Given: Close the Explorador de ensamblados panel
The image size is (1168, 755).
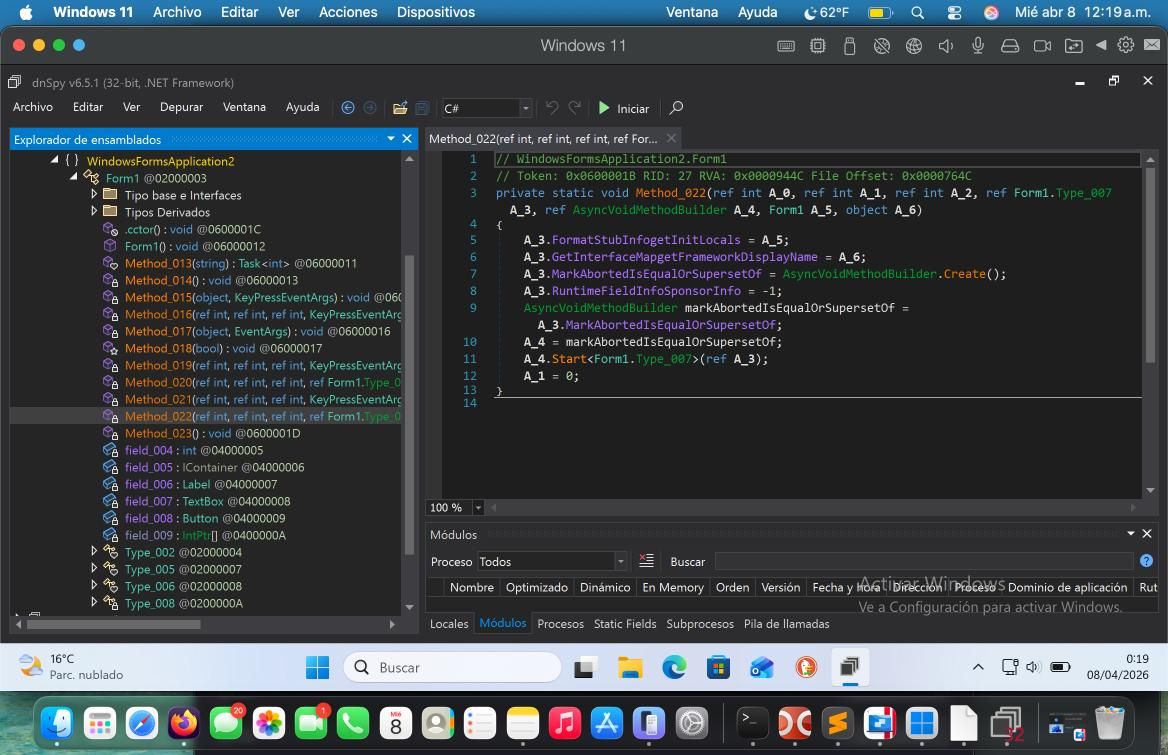Looking at the screenshot, I should pyautogui.click(x=407, y=139).
